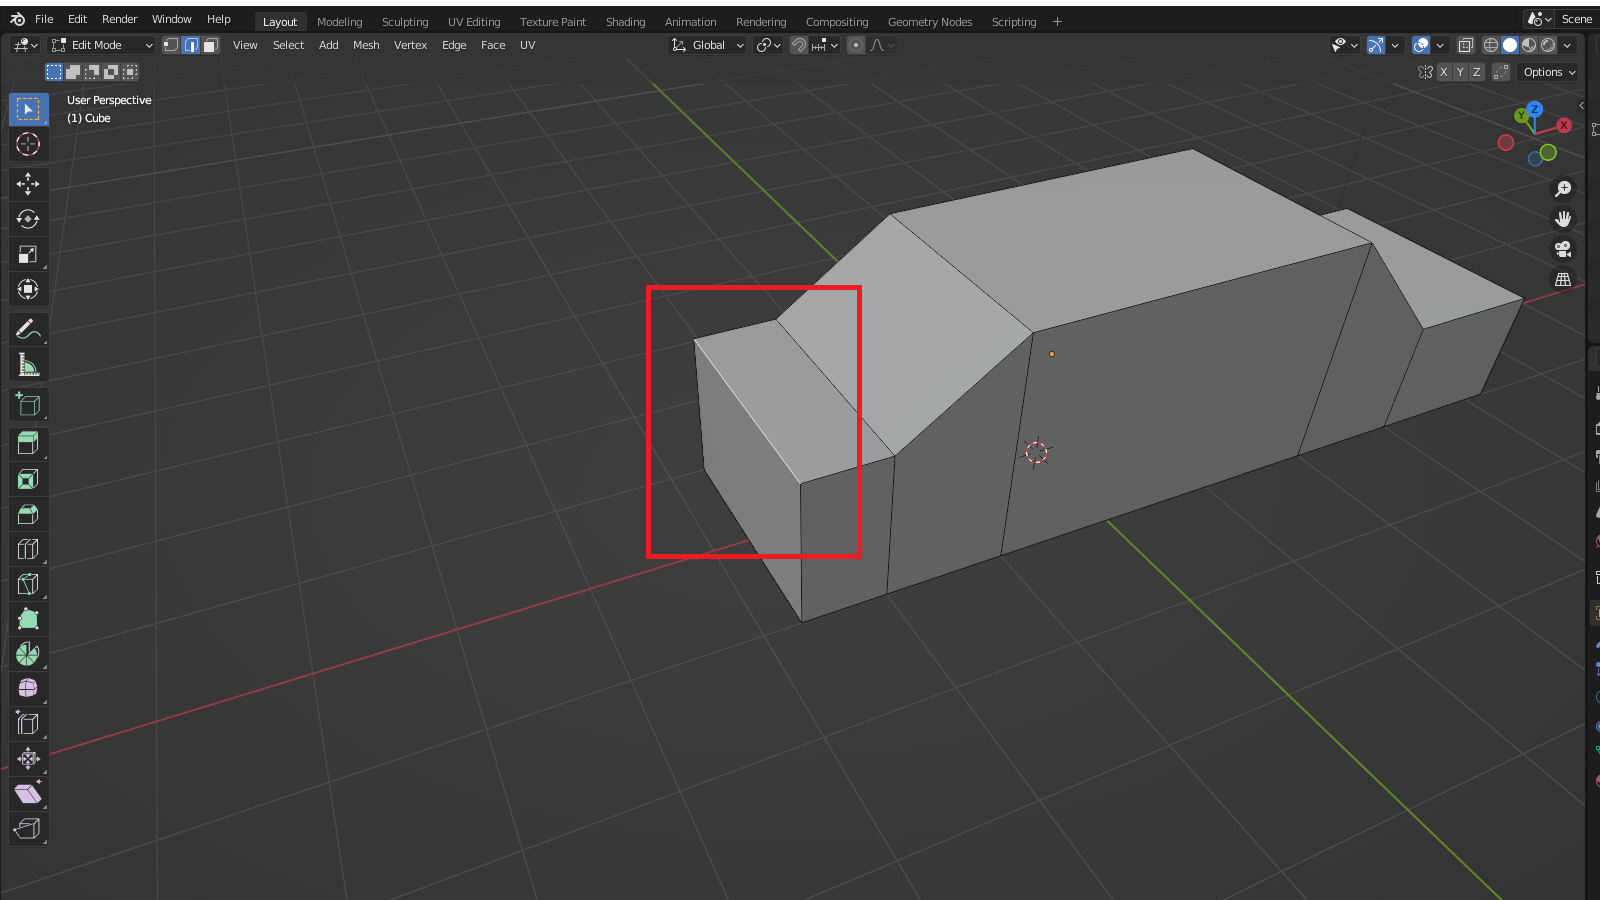
Task: Add a new workspace with plus button
Action: [1057, 22]
